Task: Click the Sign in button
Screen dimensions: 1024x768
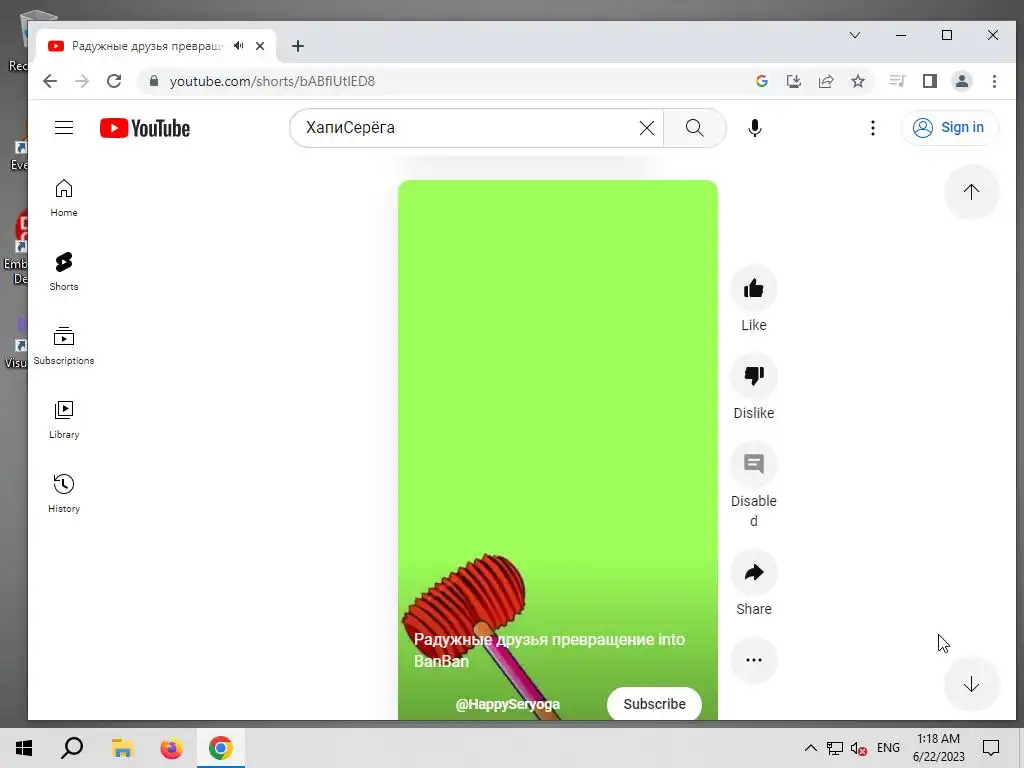Action: coord(950,127)
